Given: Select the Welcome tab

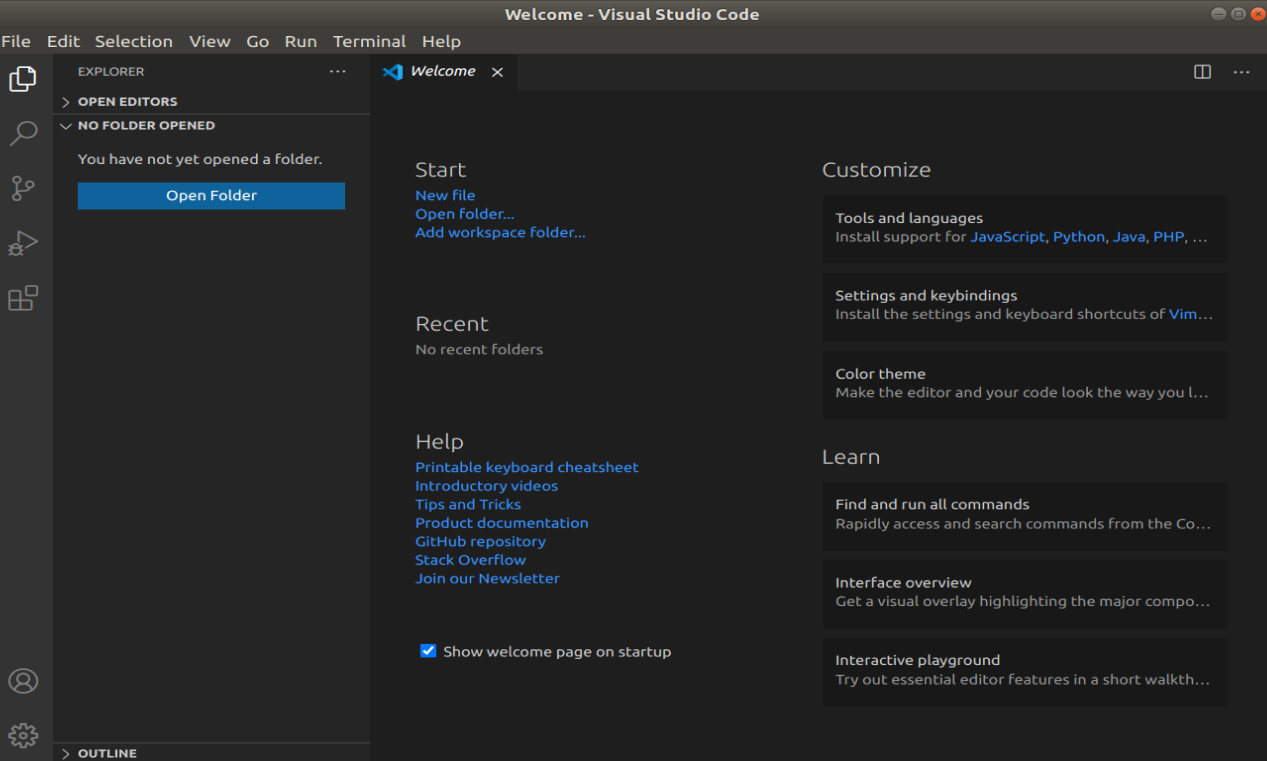Looking at the screenshot, I should coord(443,71).
